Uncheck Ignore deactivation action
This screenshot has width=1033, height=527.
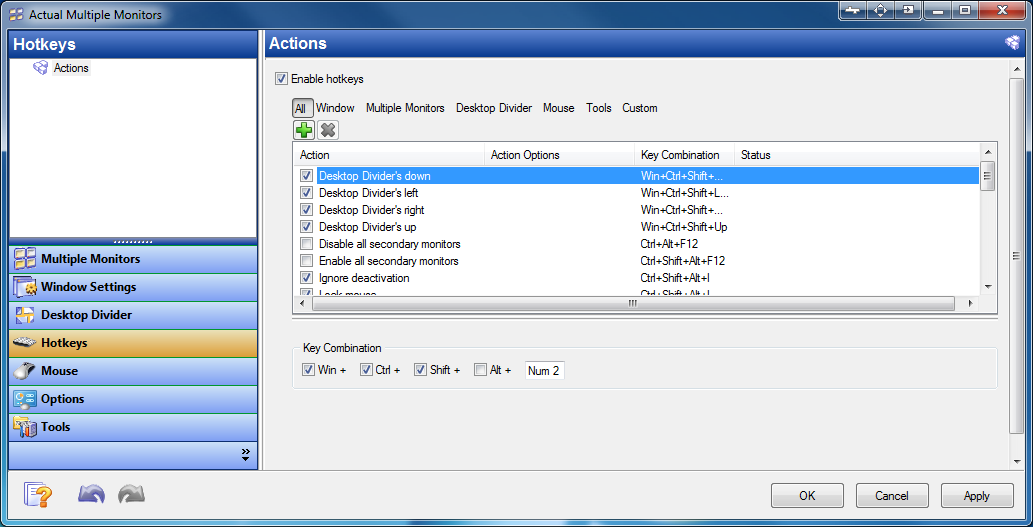point(306,278)
